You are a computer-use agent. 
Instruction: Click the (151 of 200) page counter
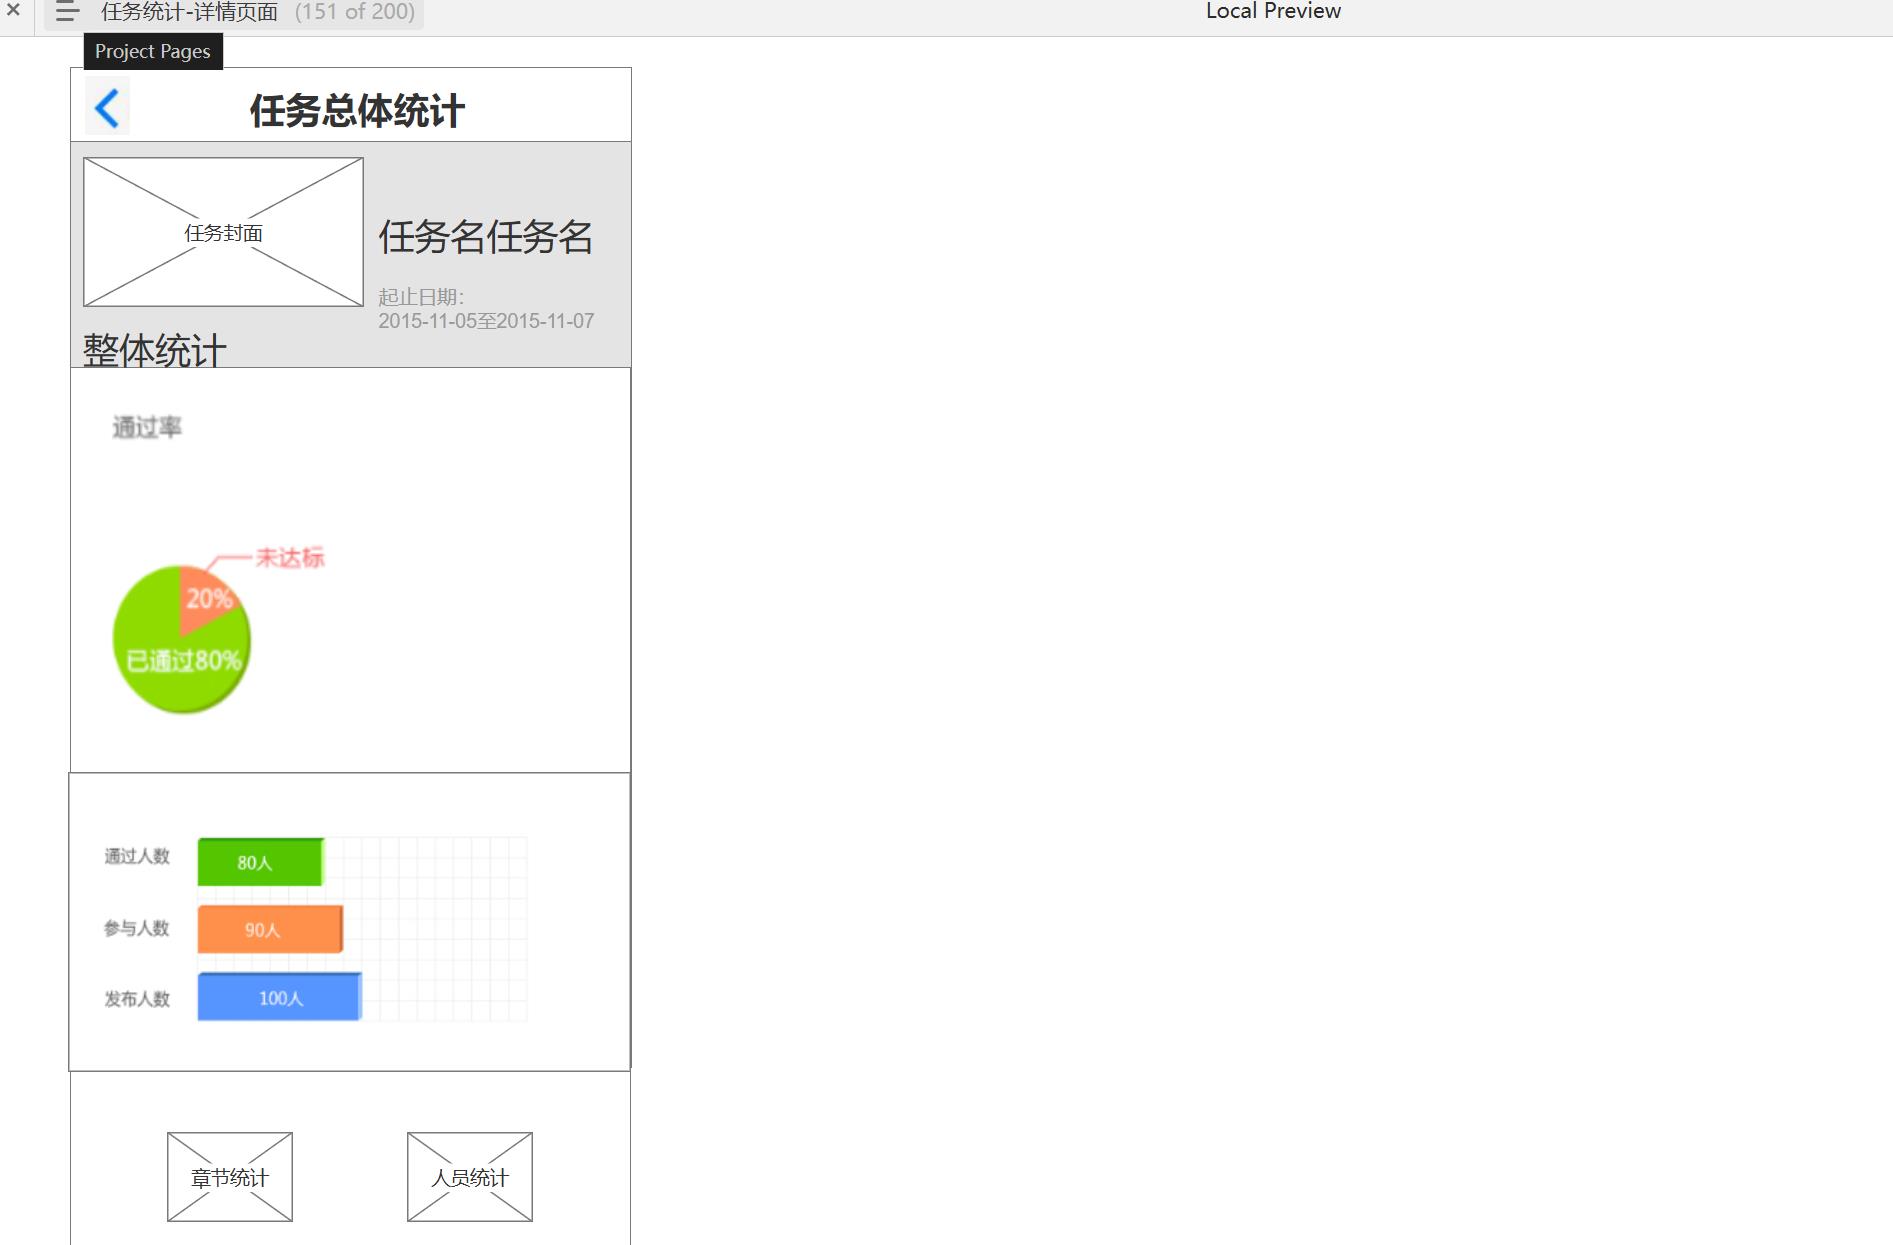point(355,12)
